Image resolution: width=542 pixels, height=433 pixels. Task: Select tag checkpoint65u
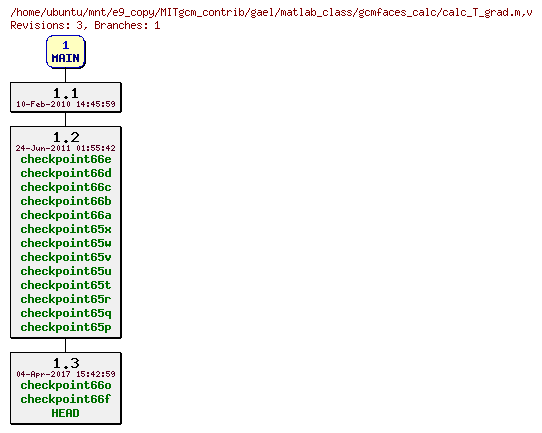coord(66,271)
